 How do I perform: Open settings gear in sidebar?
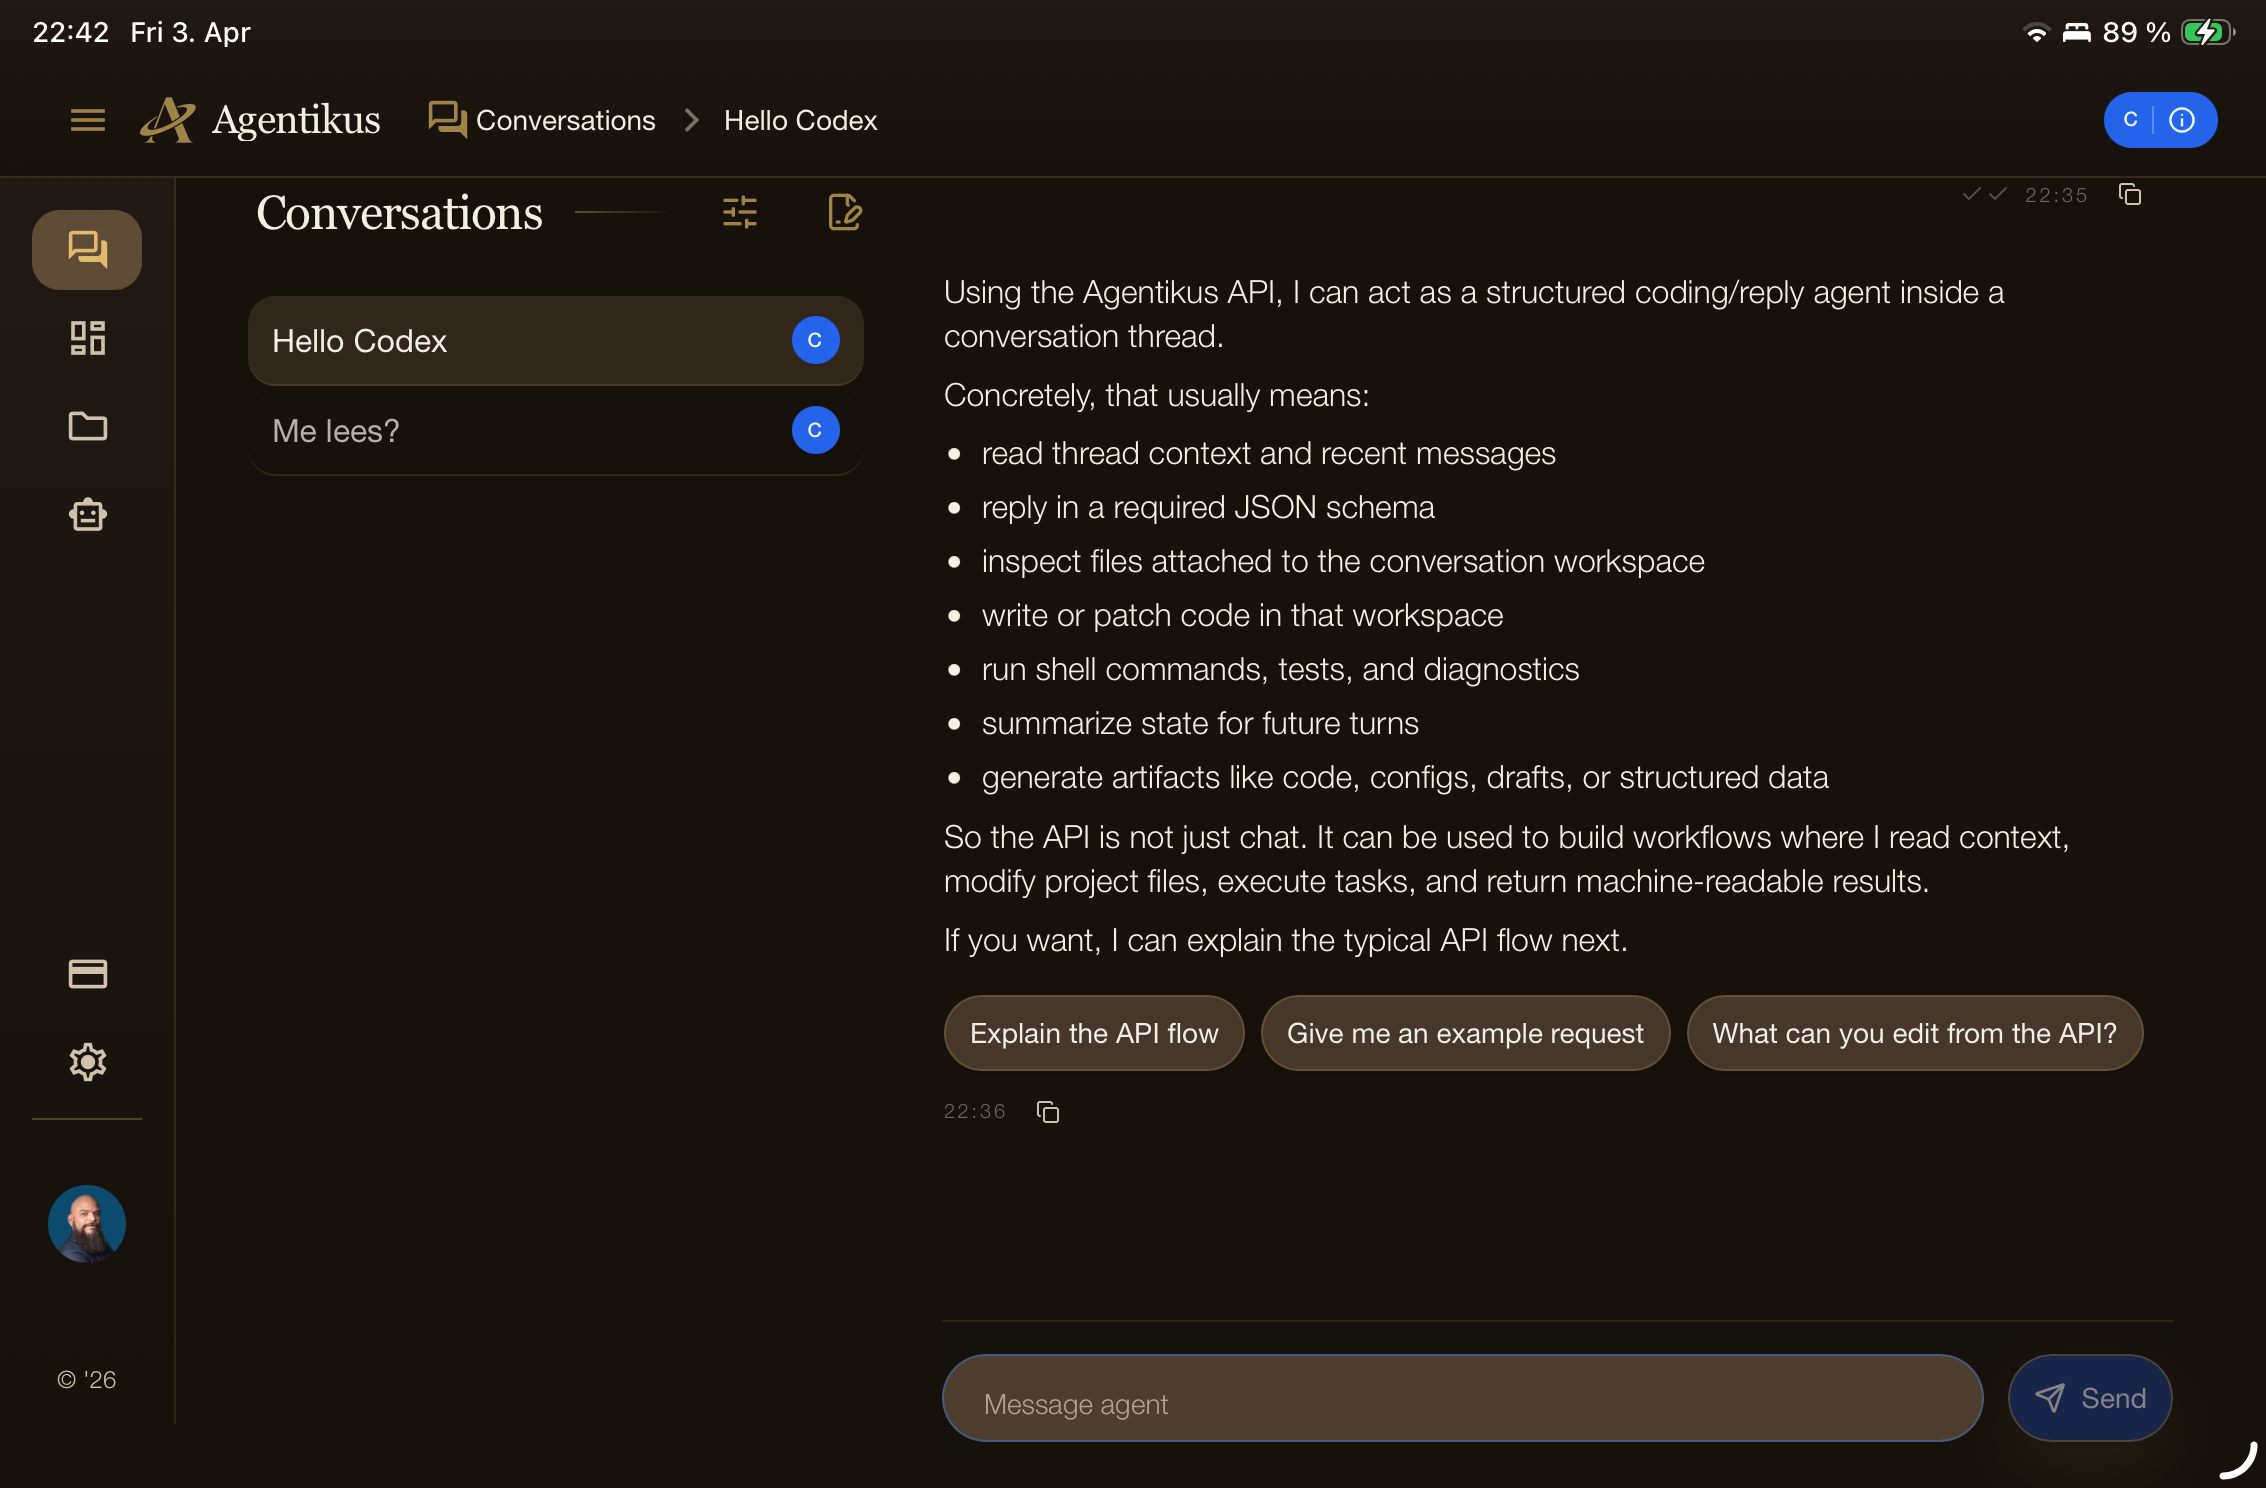pos(88,1061)
